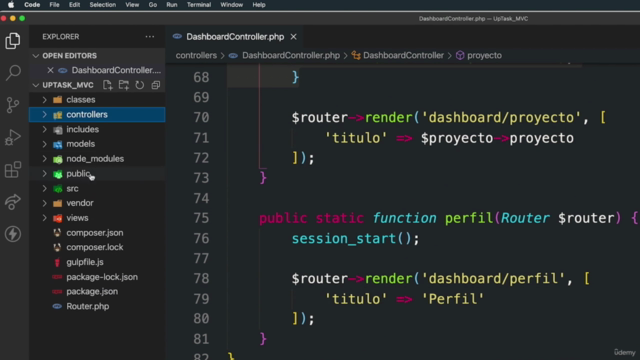
Task: Open the Source Control view
Action: (13, 105)
